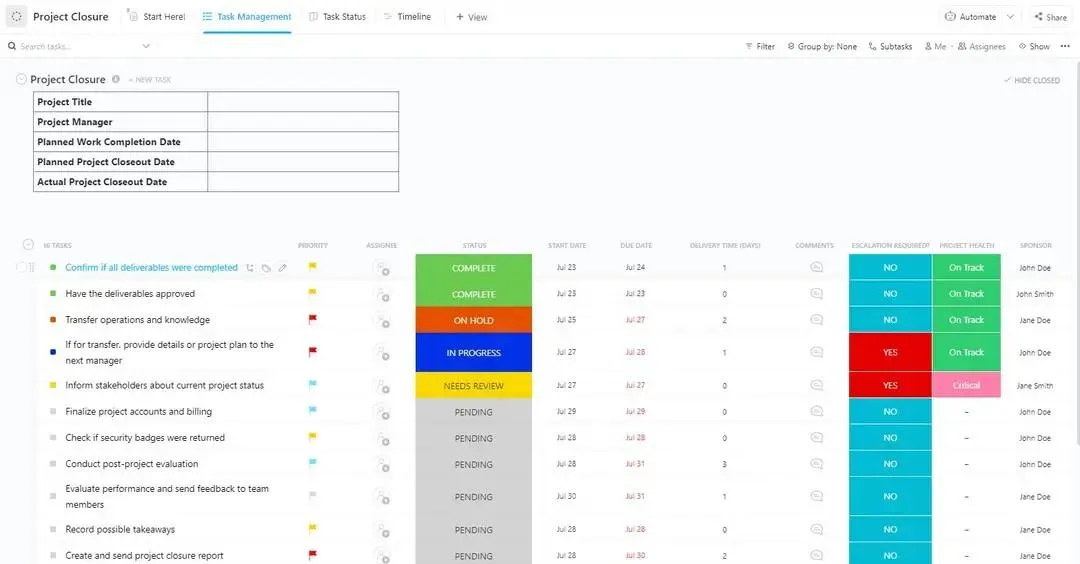
Task: Open the Task Status tab
Action: point(338,17)
